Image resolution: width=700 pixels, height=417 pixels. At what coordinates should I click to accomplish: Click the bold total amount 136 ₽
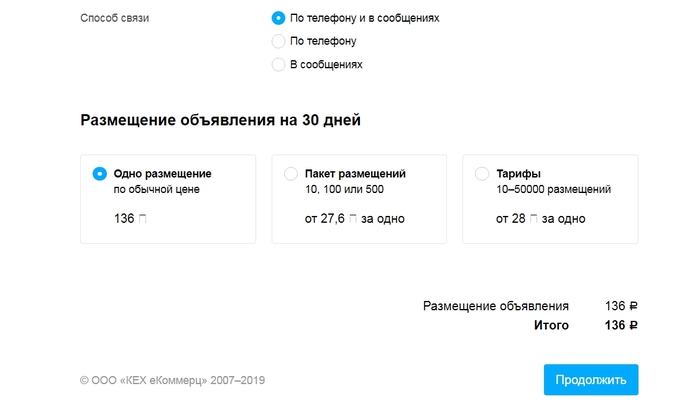click(621, 325)
